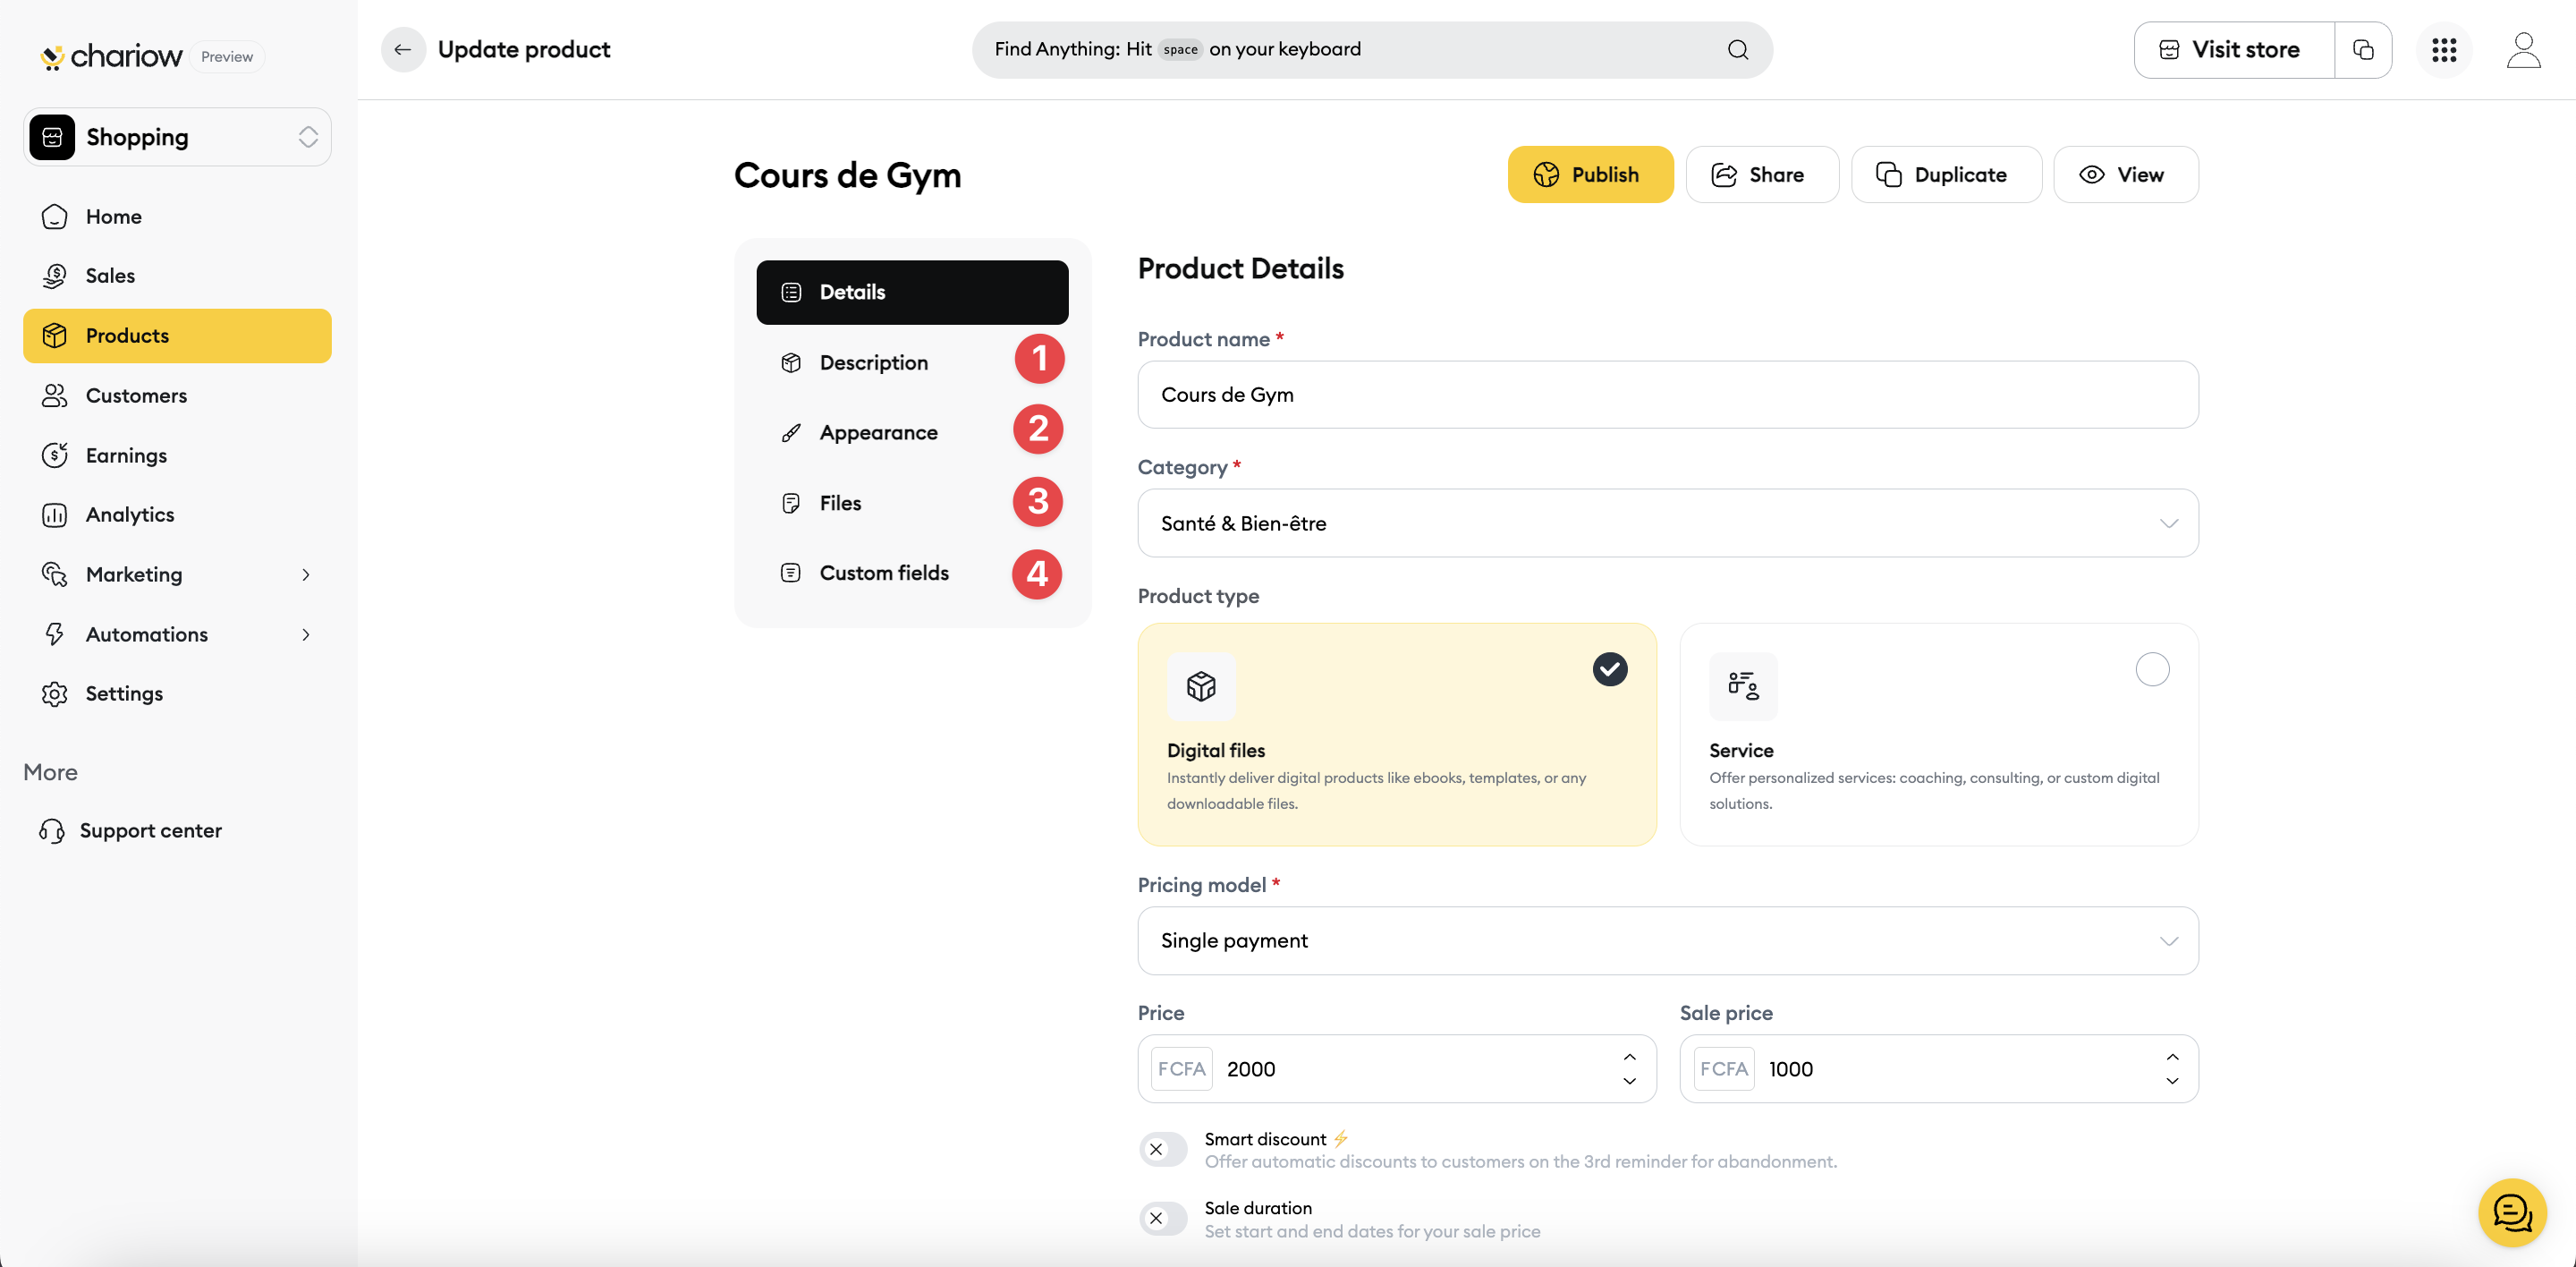Screen dimensions: 2576x1267
Task: Decrease the Price value
Action: tap(1630, 1081)
